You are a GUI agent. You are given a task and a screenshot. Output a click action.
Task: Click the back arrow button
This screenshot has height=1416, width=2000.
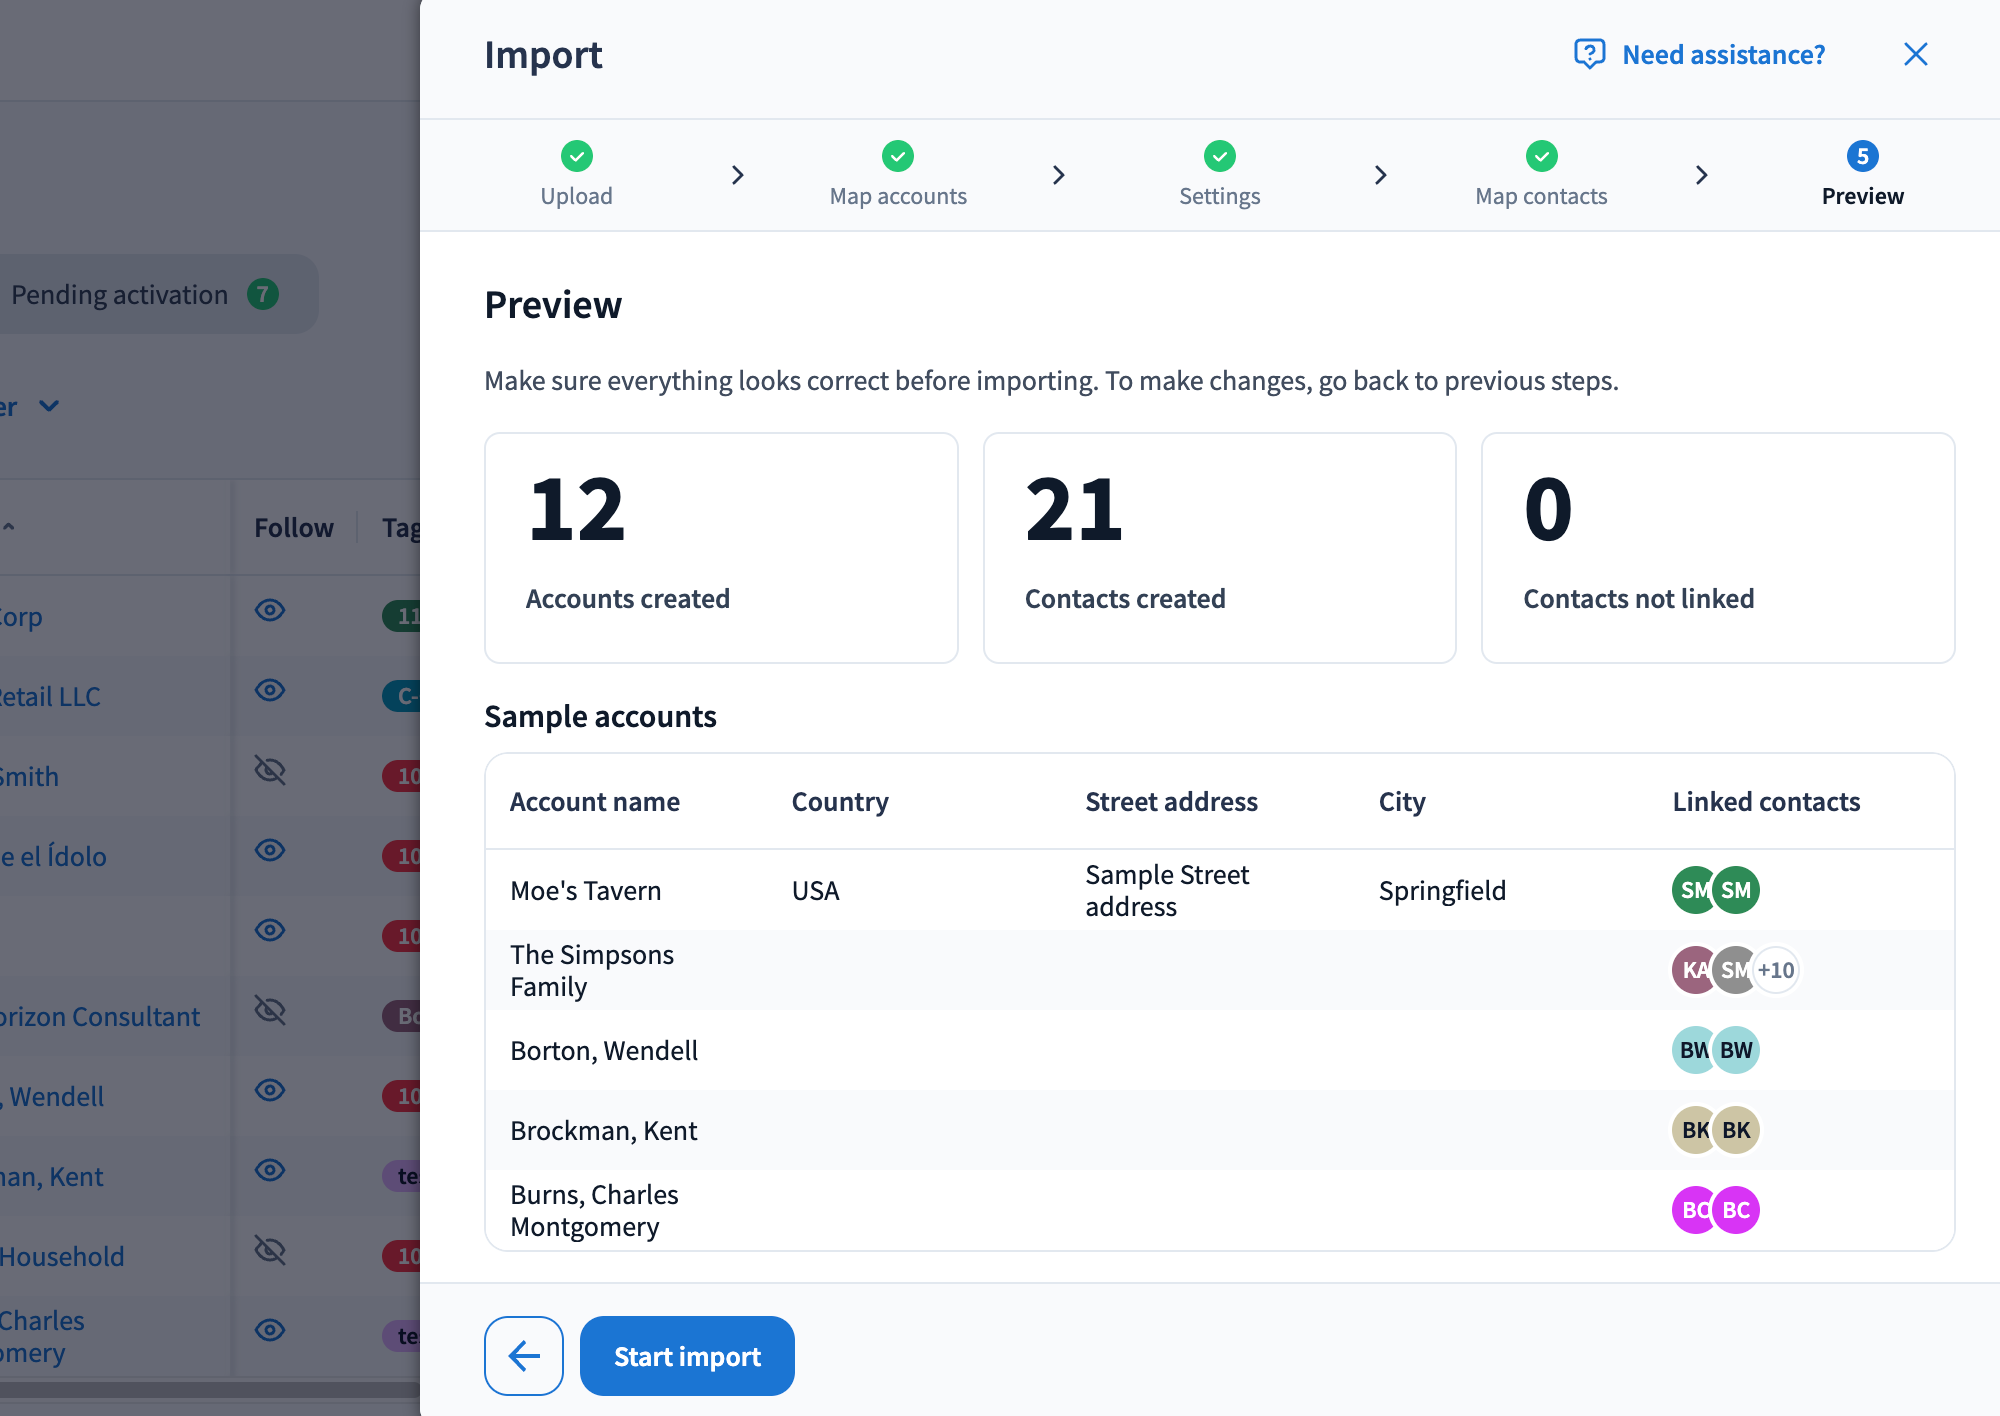[524, 1356]
